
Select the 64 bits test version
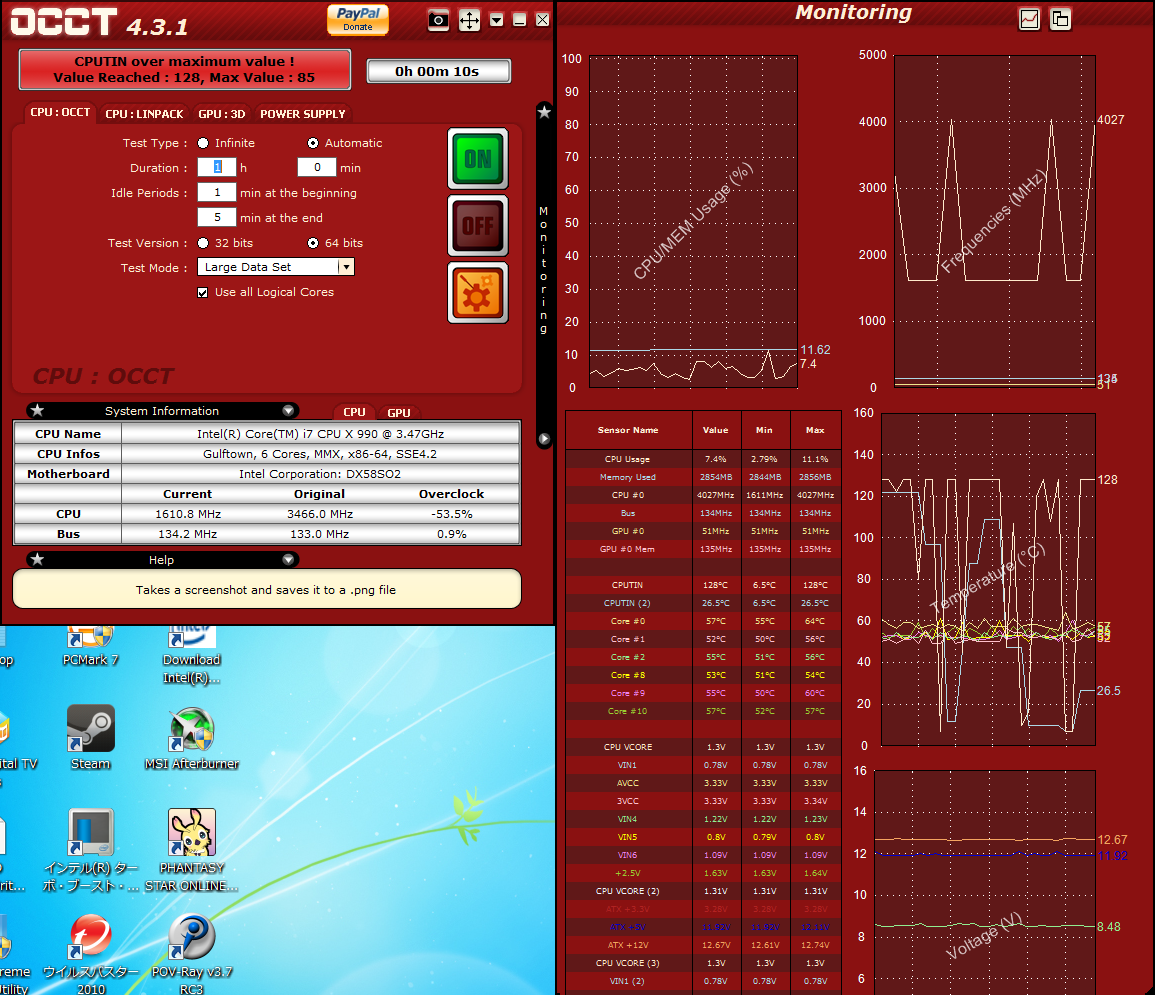click(313, 243)
